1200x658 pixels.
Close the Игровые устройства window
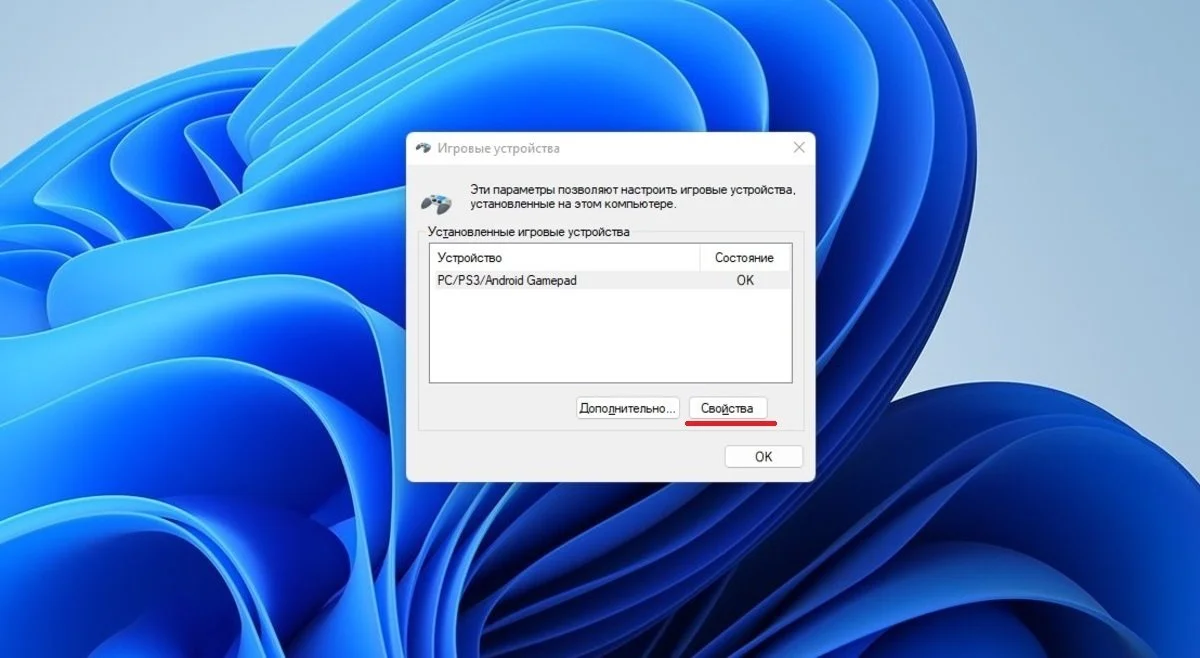pos(798,148)
